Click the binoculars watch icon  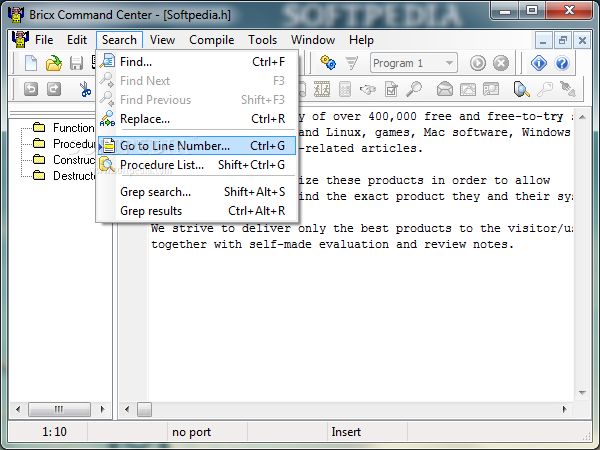368,90
